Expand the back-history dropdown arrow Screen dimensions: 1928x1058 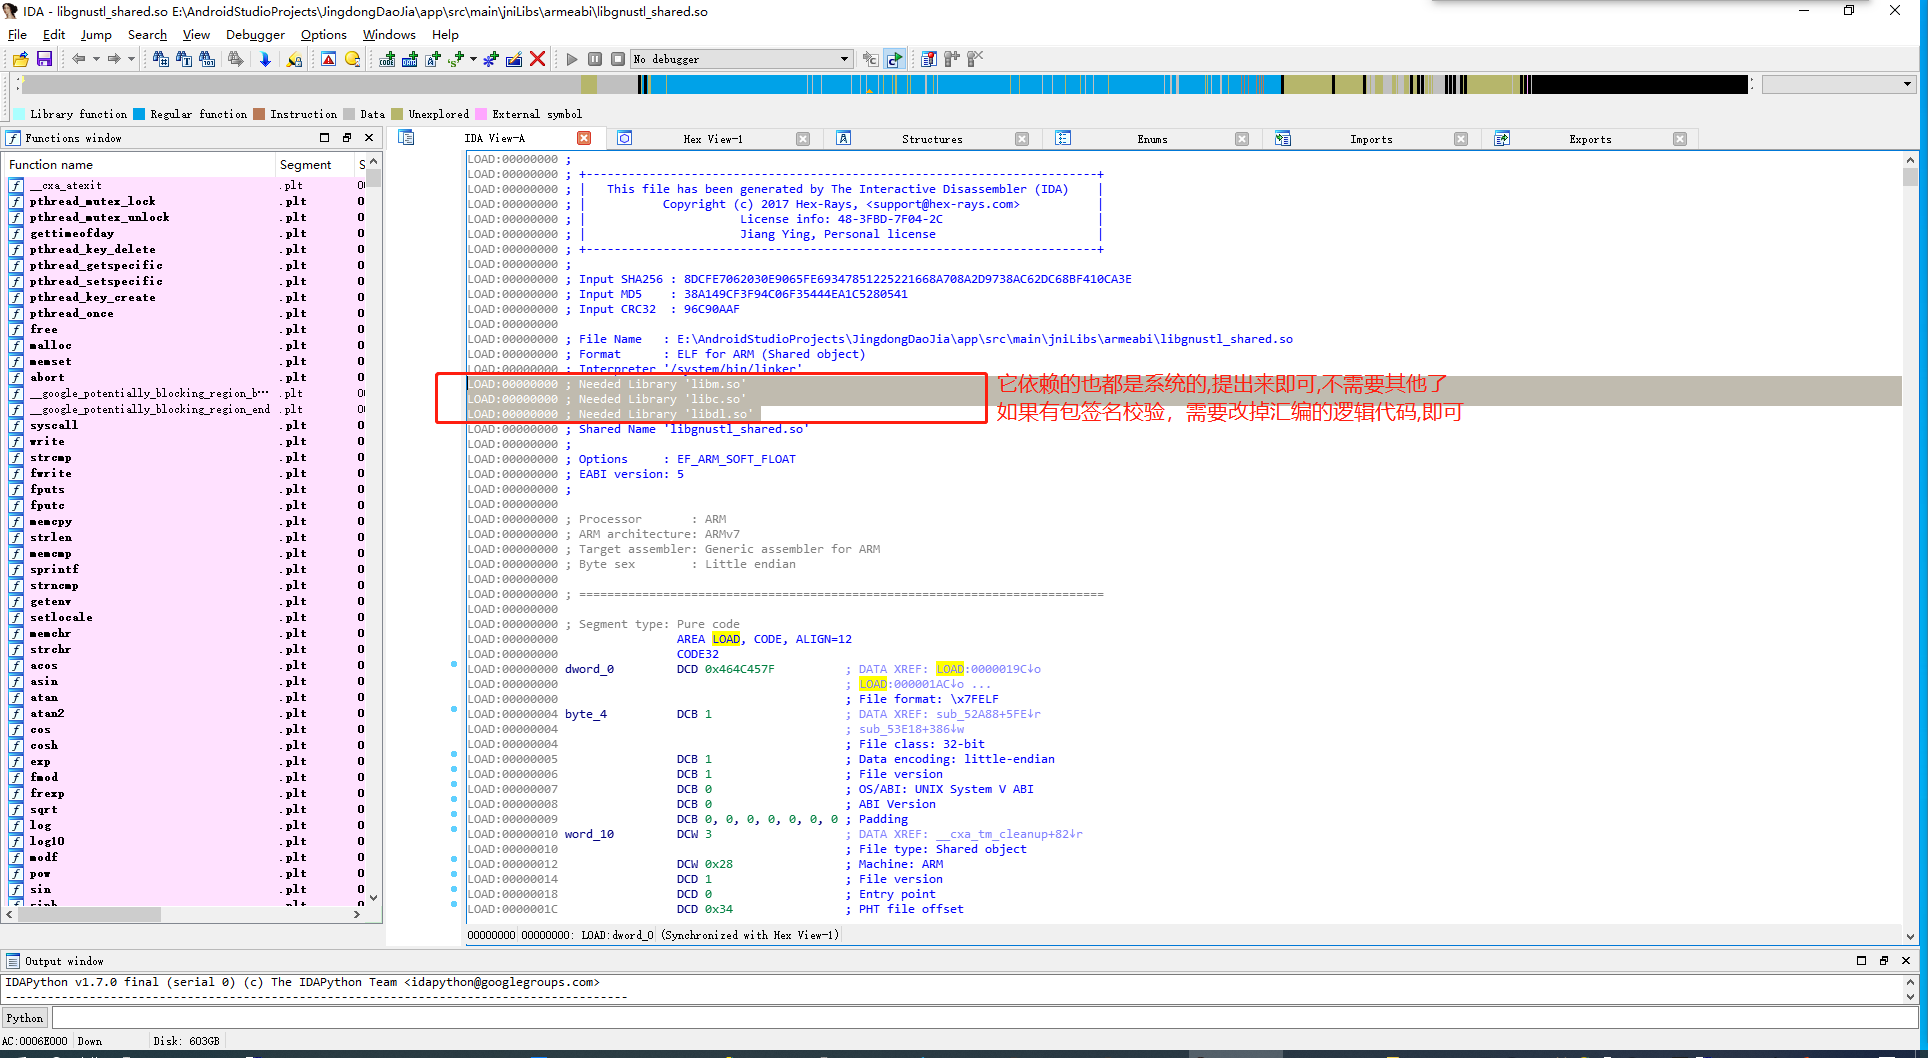96,59
